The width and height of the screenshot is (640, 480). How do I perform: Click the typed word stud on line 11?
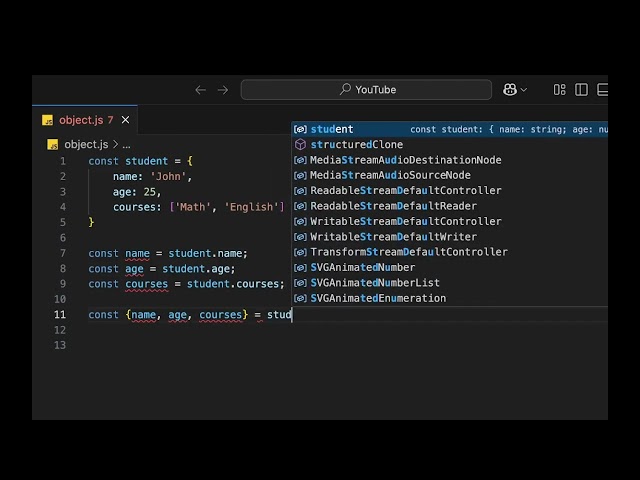click(x=279, y=315)
